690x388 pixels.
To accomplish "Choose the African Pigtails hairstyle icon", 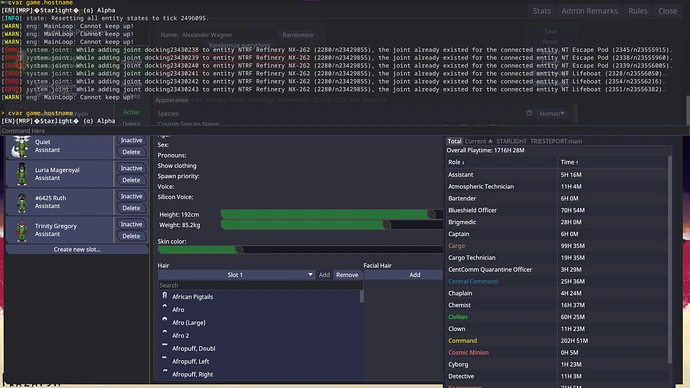I will pos(165,296).
